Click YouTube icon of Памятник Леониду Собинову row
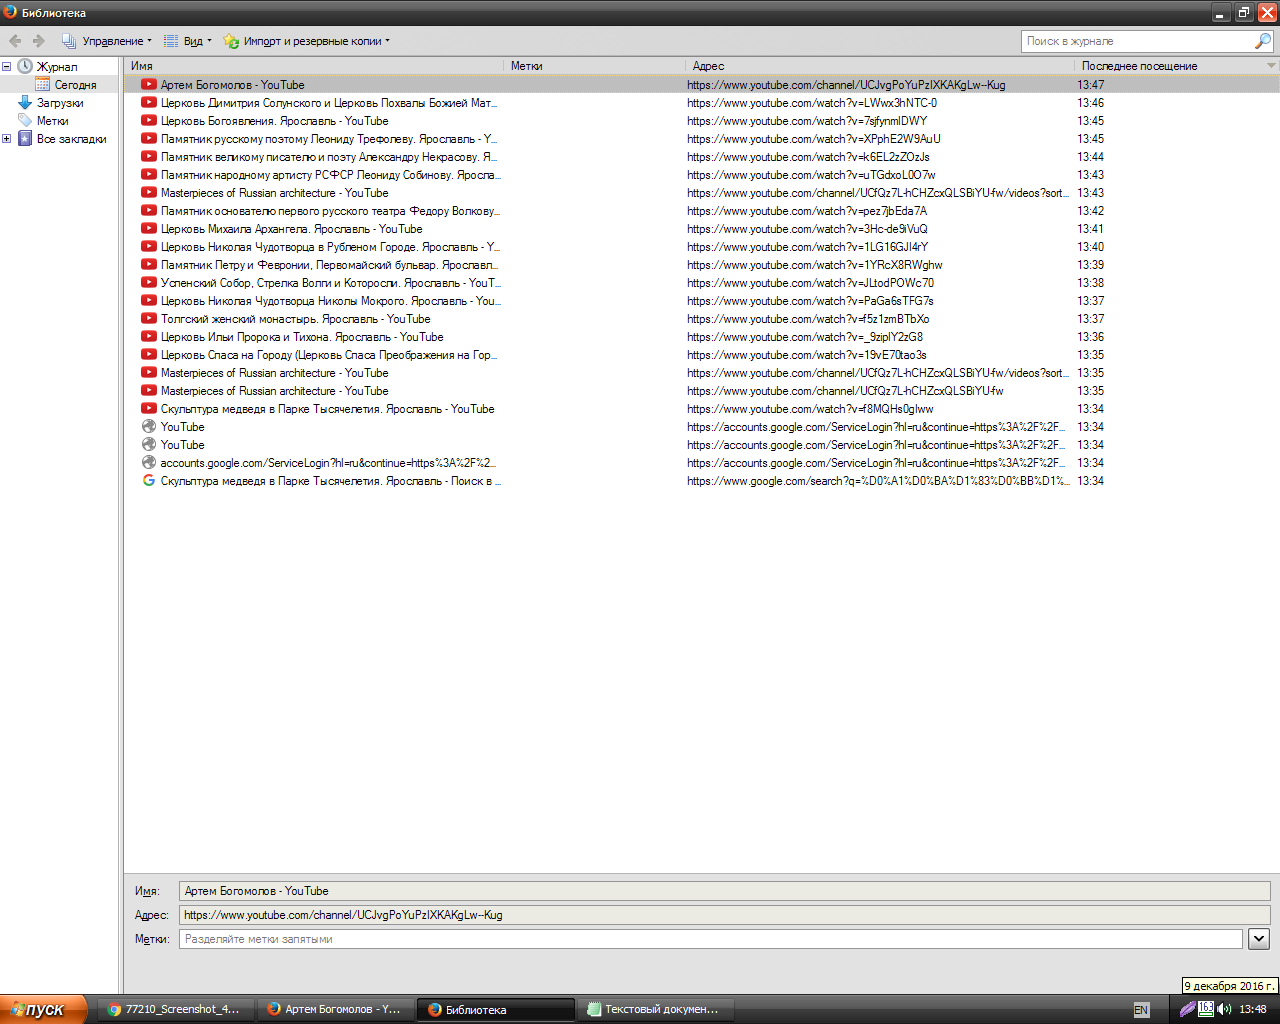This screenshot has width=1280, height=1024. click(x=149, y=175)
